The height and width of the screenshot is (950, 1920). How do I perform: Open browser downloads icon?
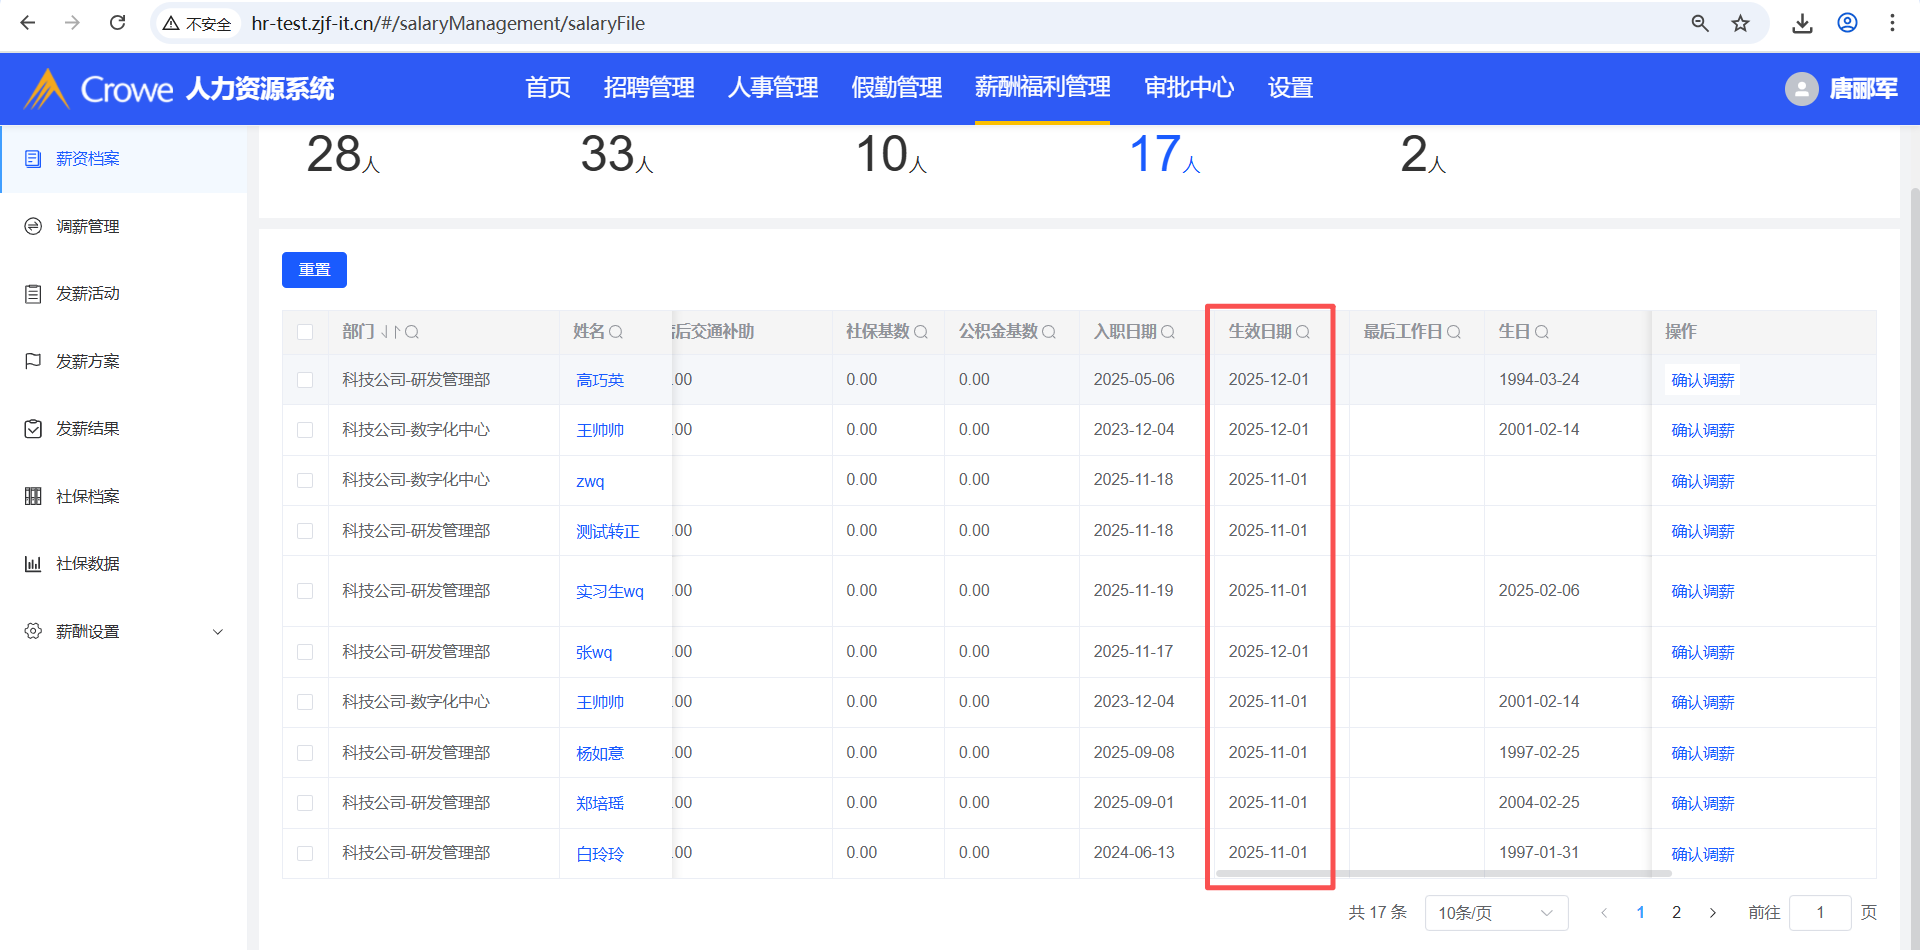(1802, 23)
